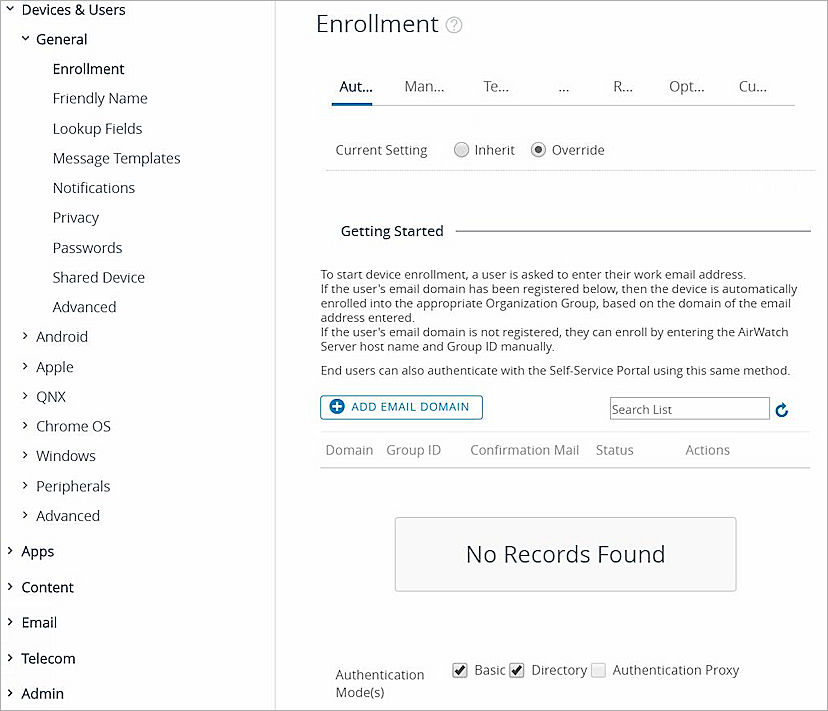Select Passwords in the sidebar
The width and height of the screenshot is (828, 711).
87,247
